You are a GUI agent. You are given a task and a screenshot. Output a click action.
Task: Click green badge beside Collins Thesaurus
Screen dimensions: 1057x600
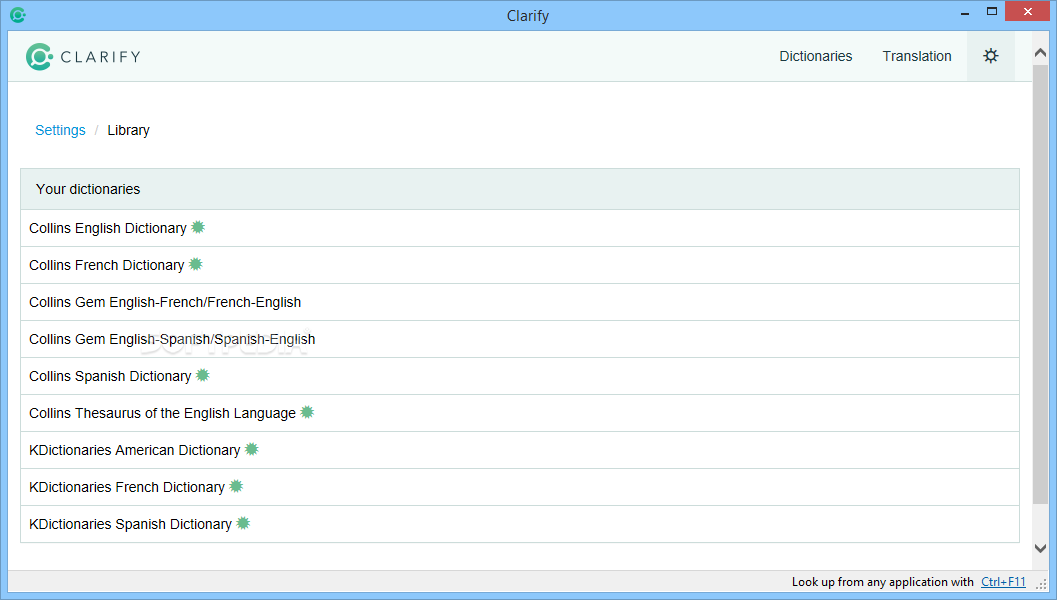tap(307, 412)
